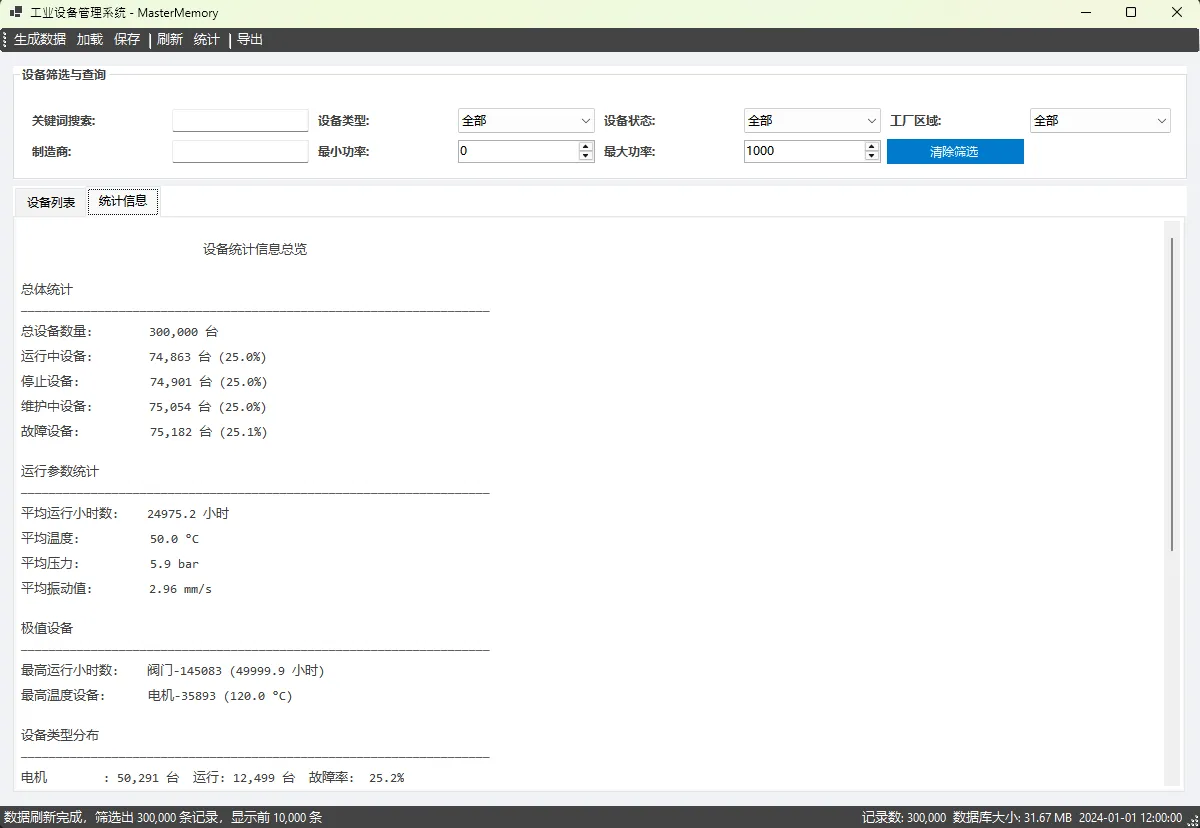The image size is (1200, 828).
Task: Increase 最小功率 with up arrow
Action: (x=586, y=146)
